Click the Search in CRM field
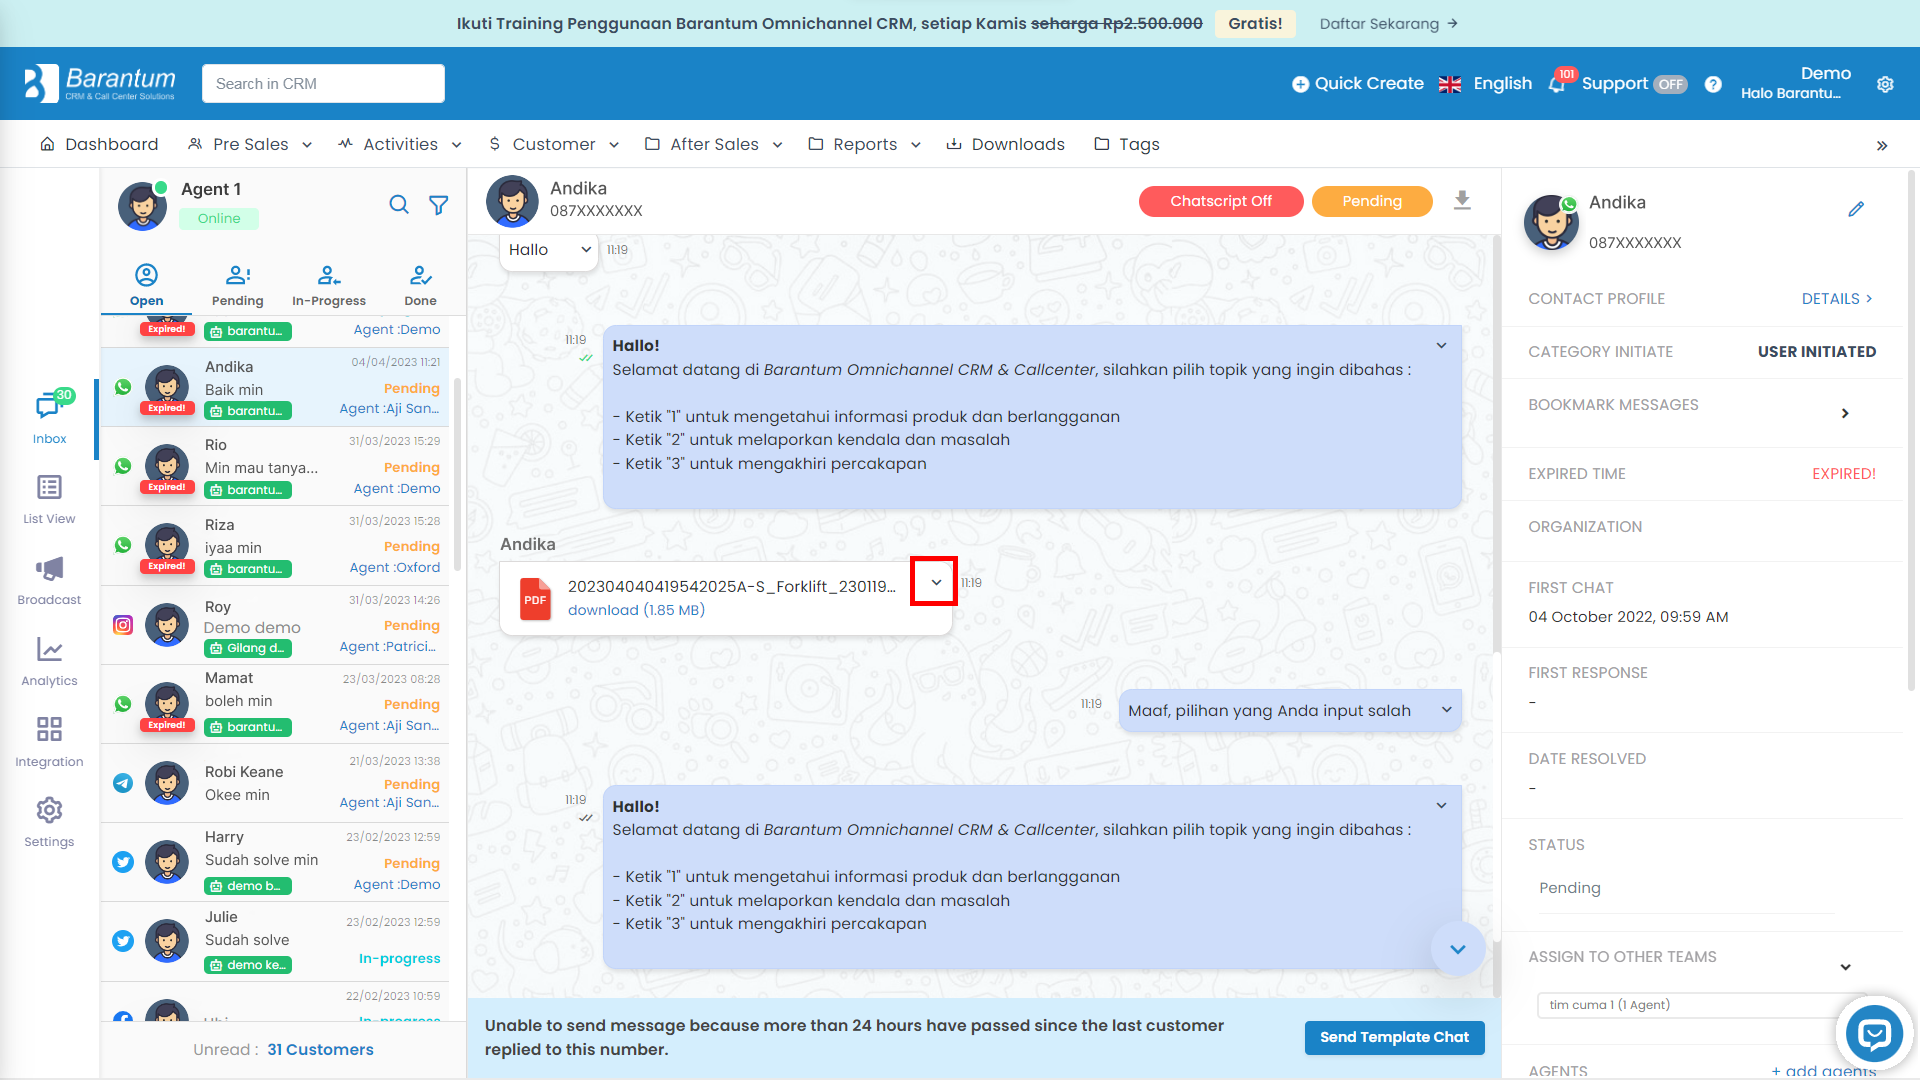This screenshot has height=1080, width=1920. (323, 84)
